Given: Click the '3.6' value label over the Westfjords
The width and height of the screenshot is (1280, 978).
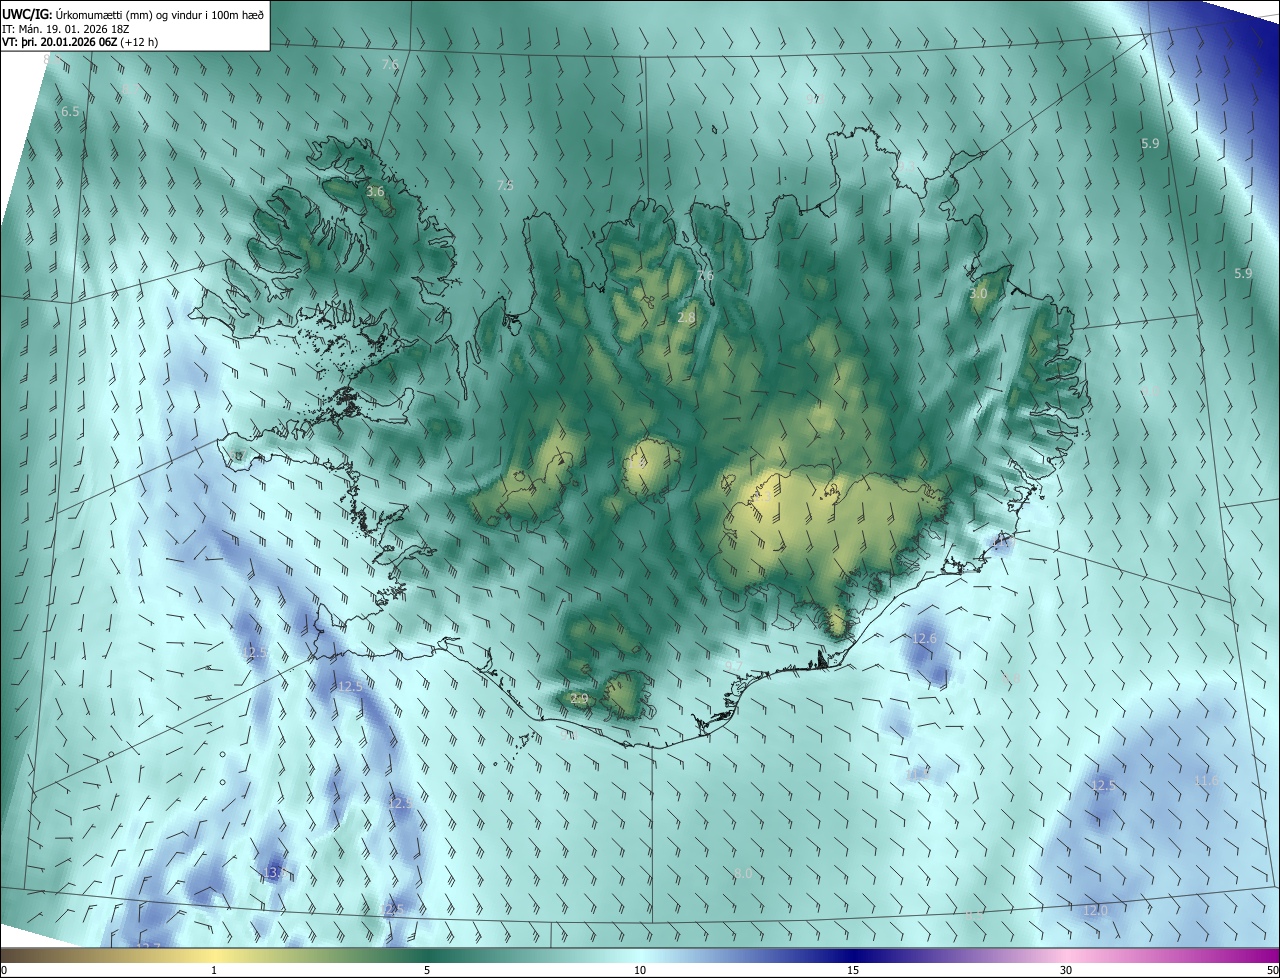Looking at the screenshot, I should coord(375,191).
